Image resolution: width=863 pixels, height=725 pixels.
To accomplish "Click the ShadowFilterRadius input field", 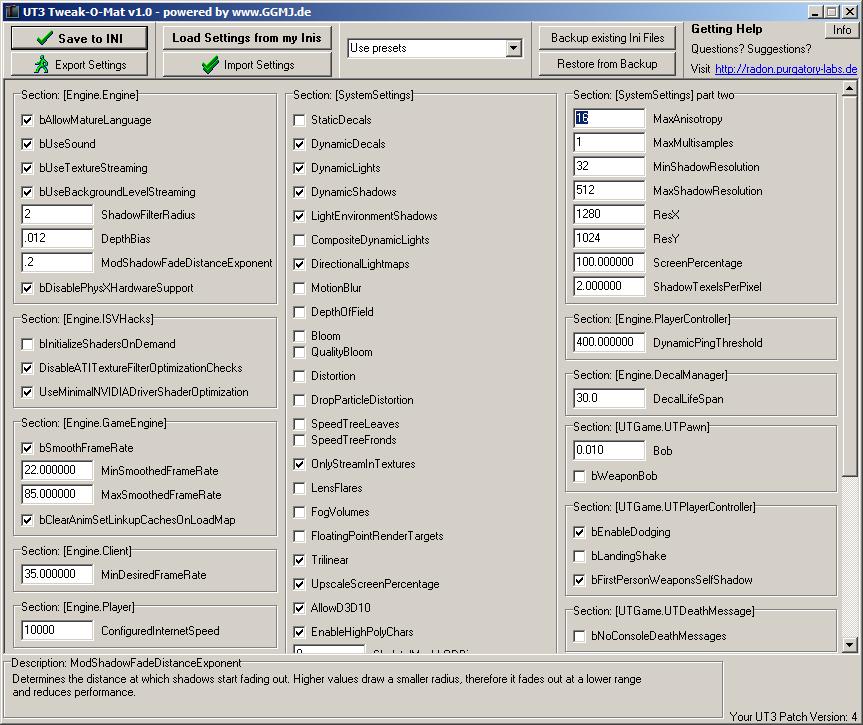I will pyautogui.click(x=57, y=215).
